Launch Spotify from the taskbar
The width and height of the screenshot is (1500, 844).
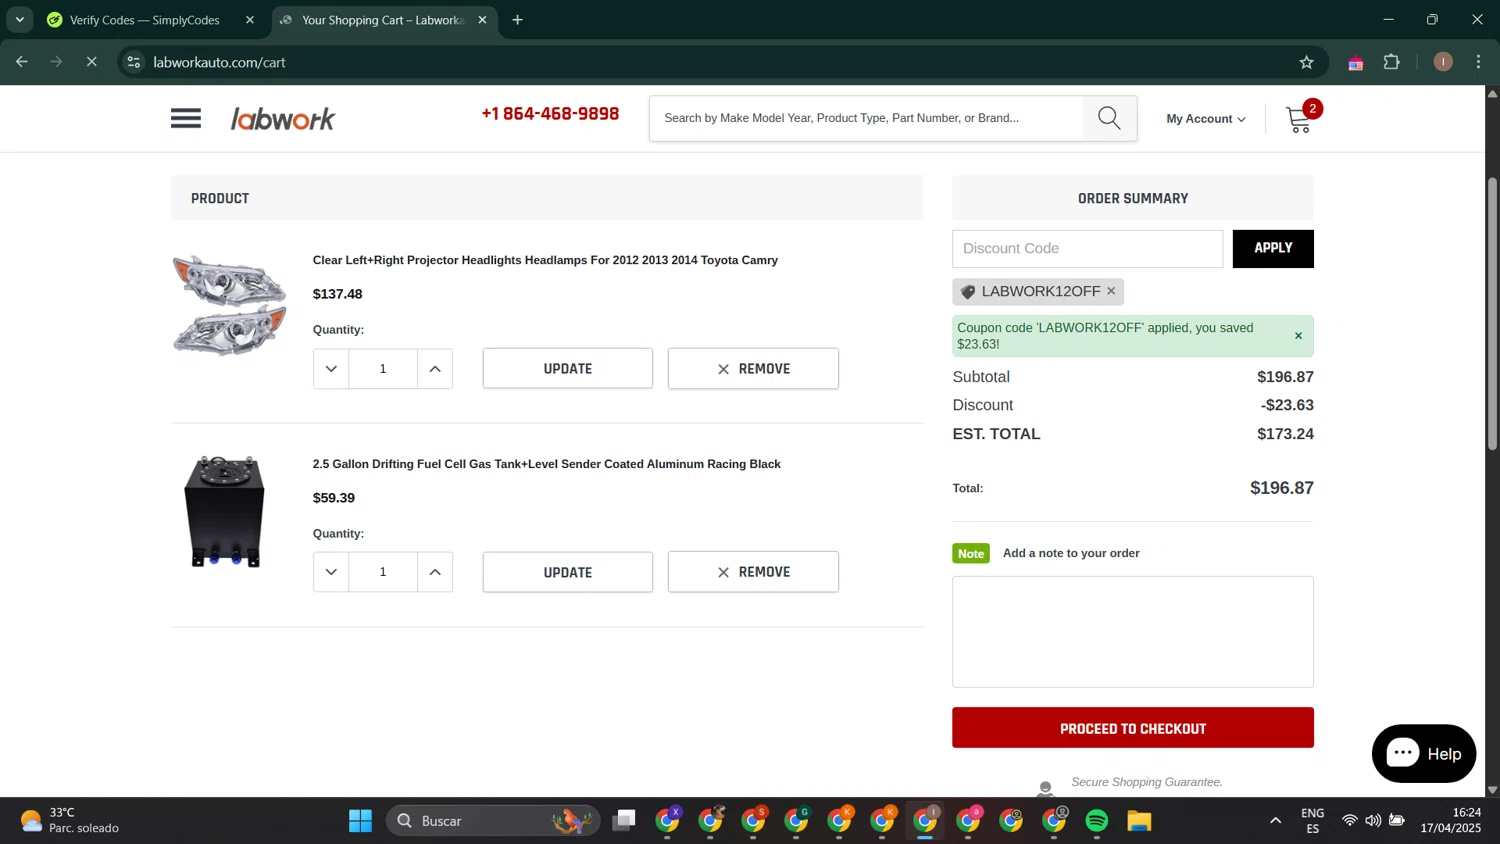(x=1097, y=821)
